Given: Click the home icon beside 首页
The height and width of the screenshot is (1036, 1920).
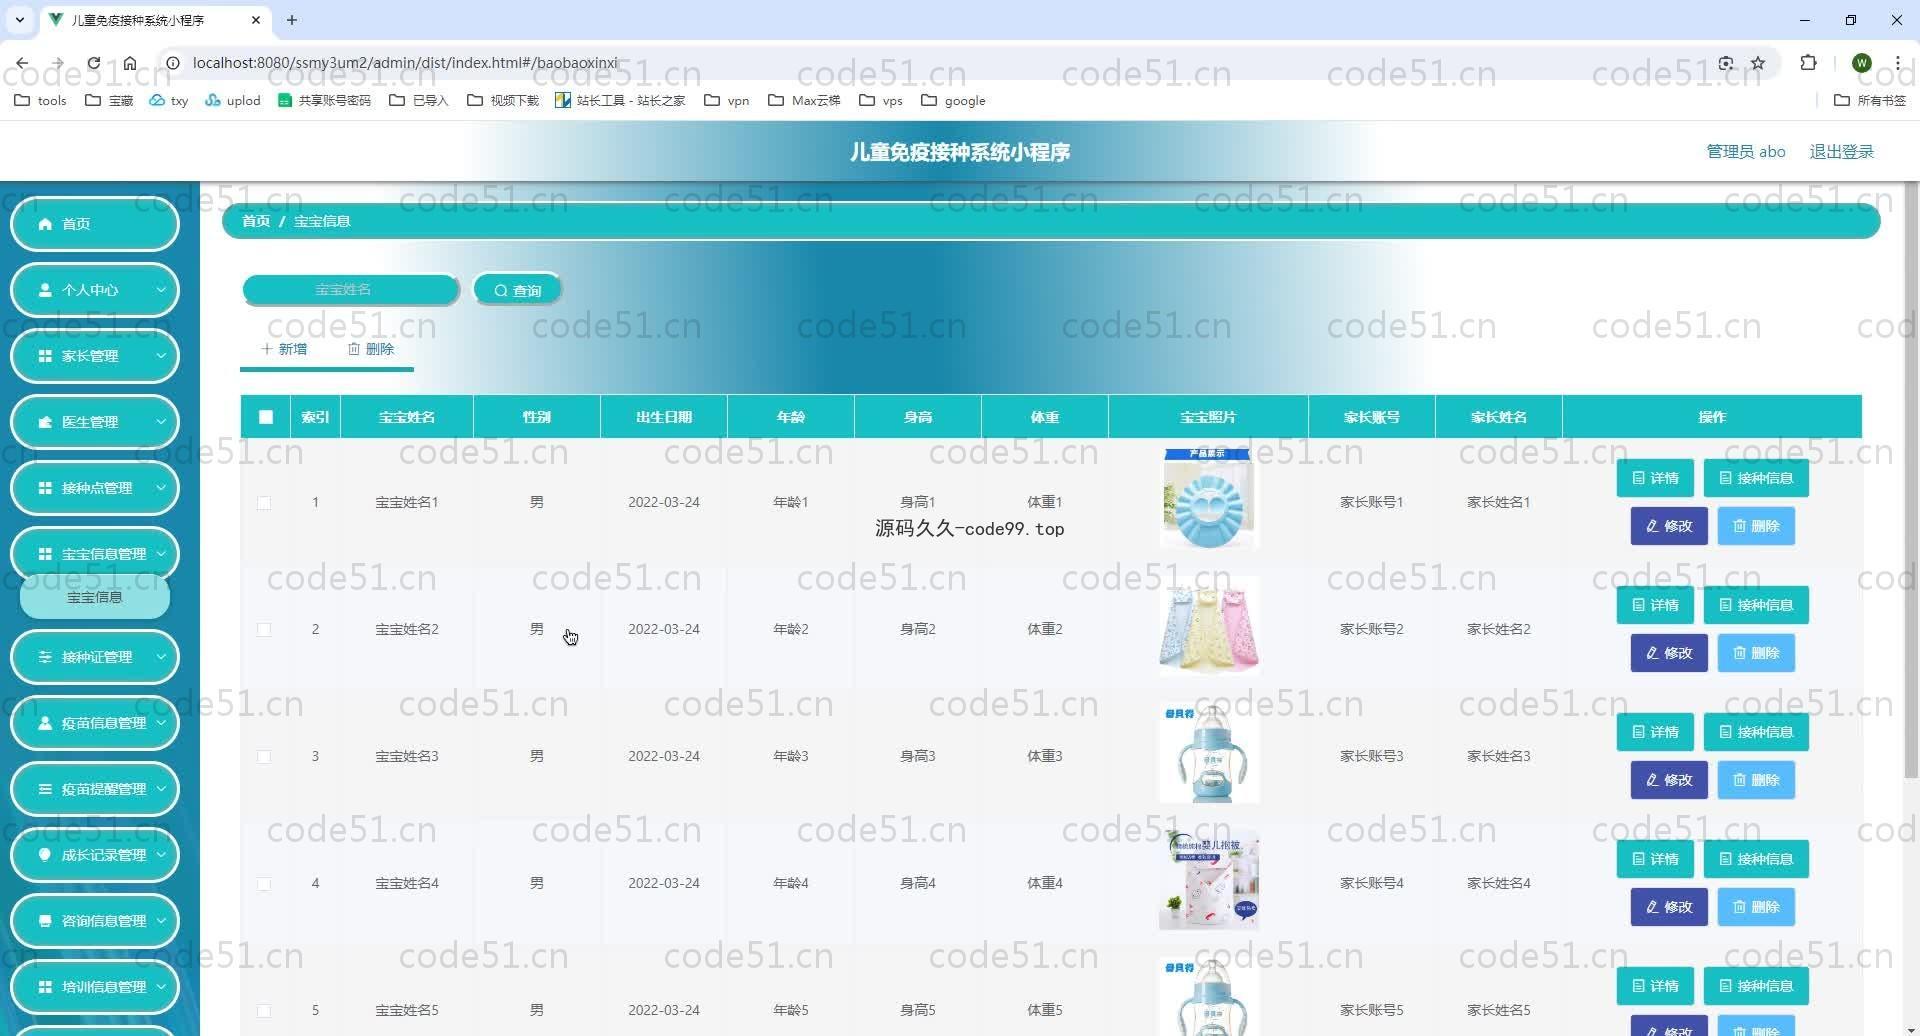Looking at the screenshot, I should [45, 224].
